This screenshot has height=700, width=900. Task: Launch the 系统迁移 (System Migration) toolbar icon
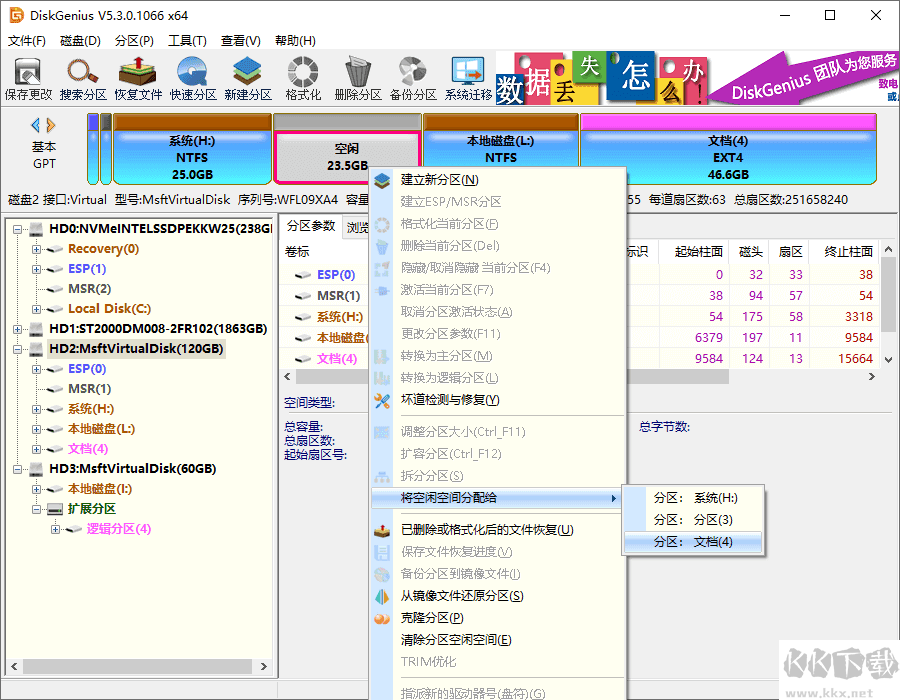468,78
